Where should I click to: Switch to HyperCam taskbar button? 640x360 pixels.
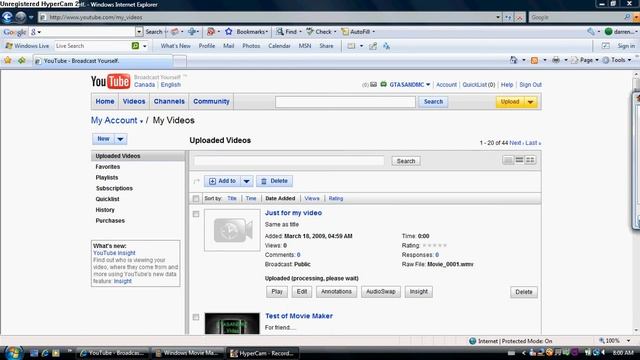click(x=263, y=353)
